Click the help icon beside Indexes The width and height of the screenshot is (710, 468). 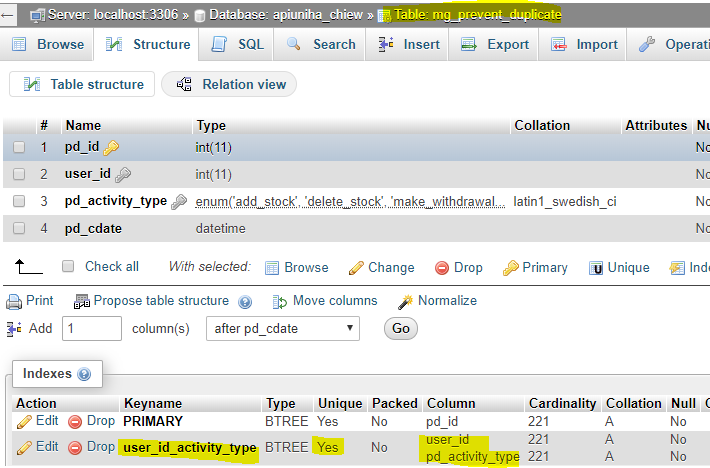tap(84, 375)
